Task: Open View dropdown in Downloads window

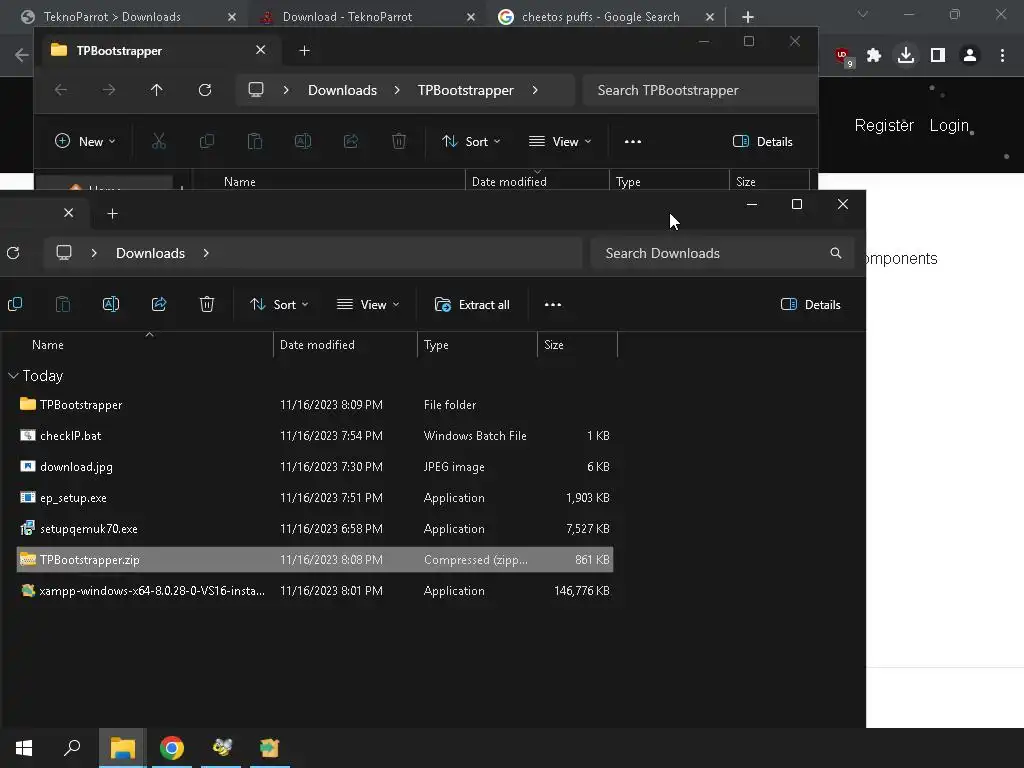Action: 368,304
